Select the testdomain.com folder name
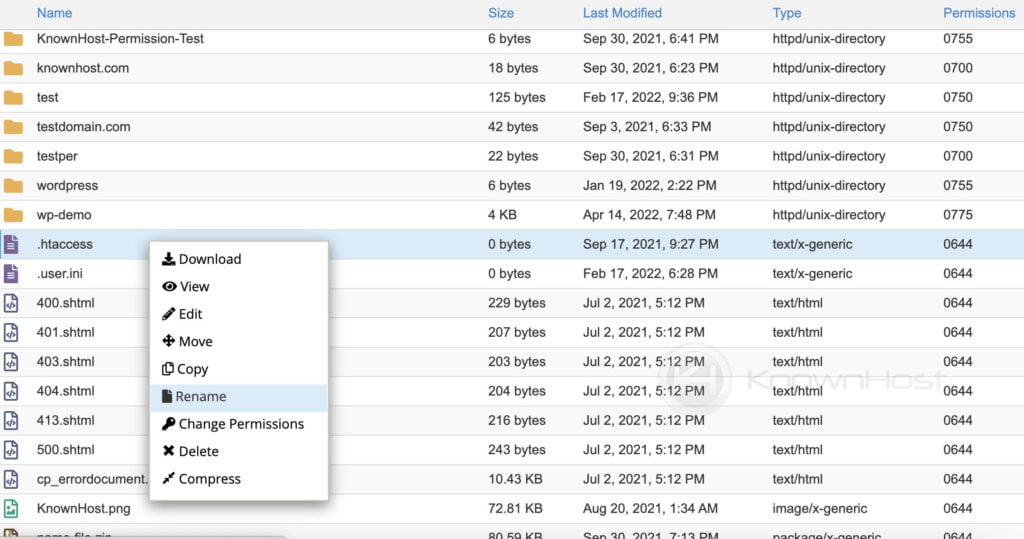The width and height of the screenshot is (1024, 539). [x=84, y=127]
